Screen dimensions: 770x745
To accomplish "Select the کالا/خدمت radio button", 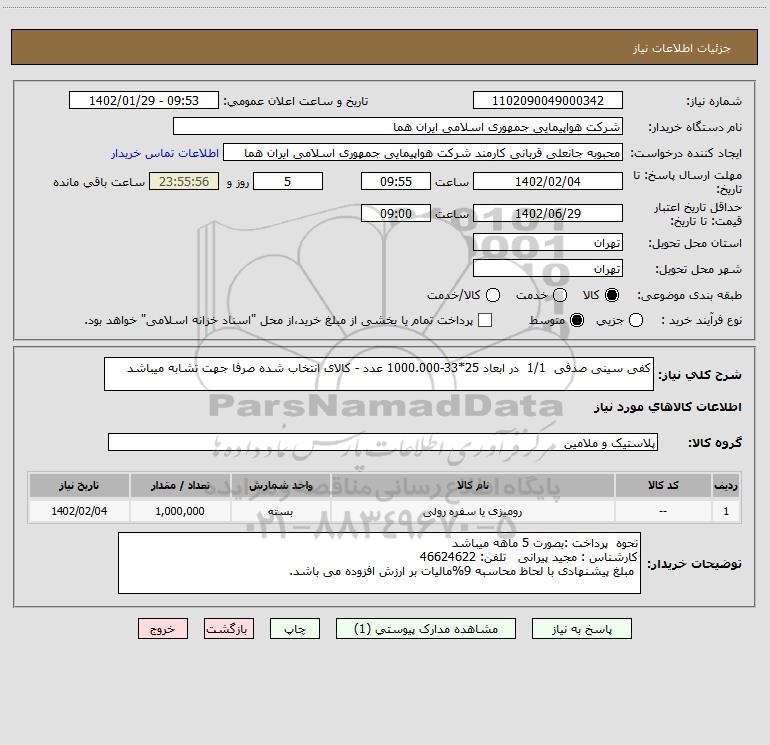I will [x=493, y=295].
